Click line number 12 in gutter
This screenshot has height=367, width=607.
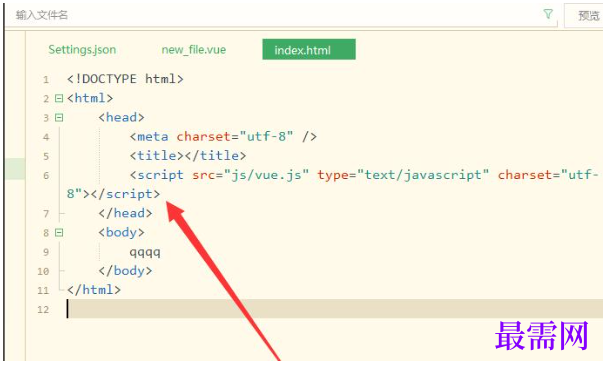pyautogui.click(x=43, y=309)
